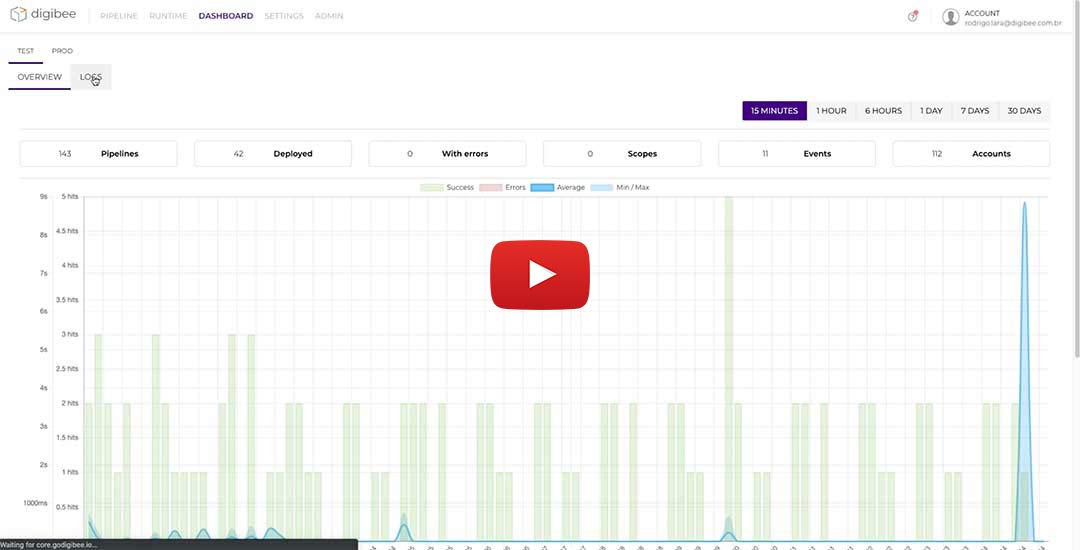The width and height of the screenshot is (1080, 550).
Task: Toggle the Success legend swatch
Action: point(431,187)
